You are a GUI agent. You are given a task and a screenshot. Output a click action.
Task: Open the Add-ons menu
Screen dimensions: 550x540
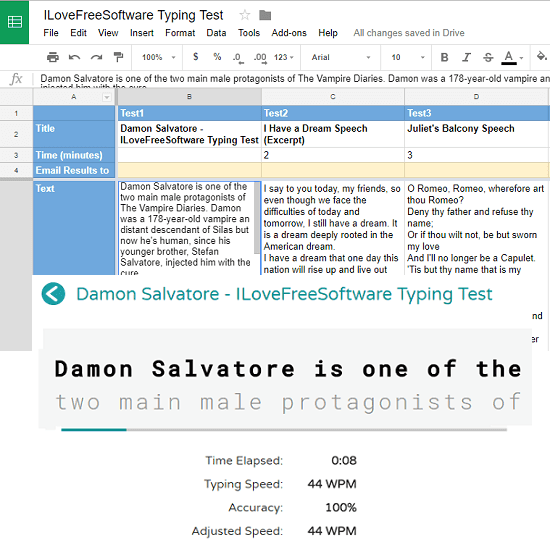coord(289,33)
